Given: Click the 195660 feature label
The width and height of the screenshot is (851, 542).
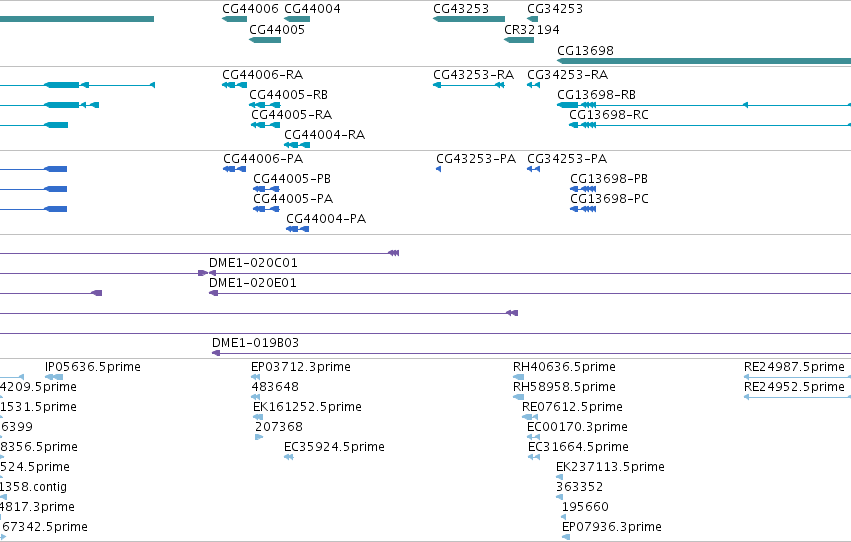Looking at the screenshot, I should pyautogui.click(x=586, y=507).
